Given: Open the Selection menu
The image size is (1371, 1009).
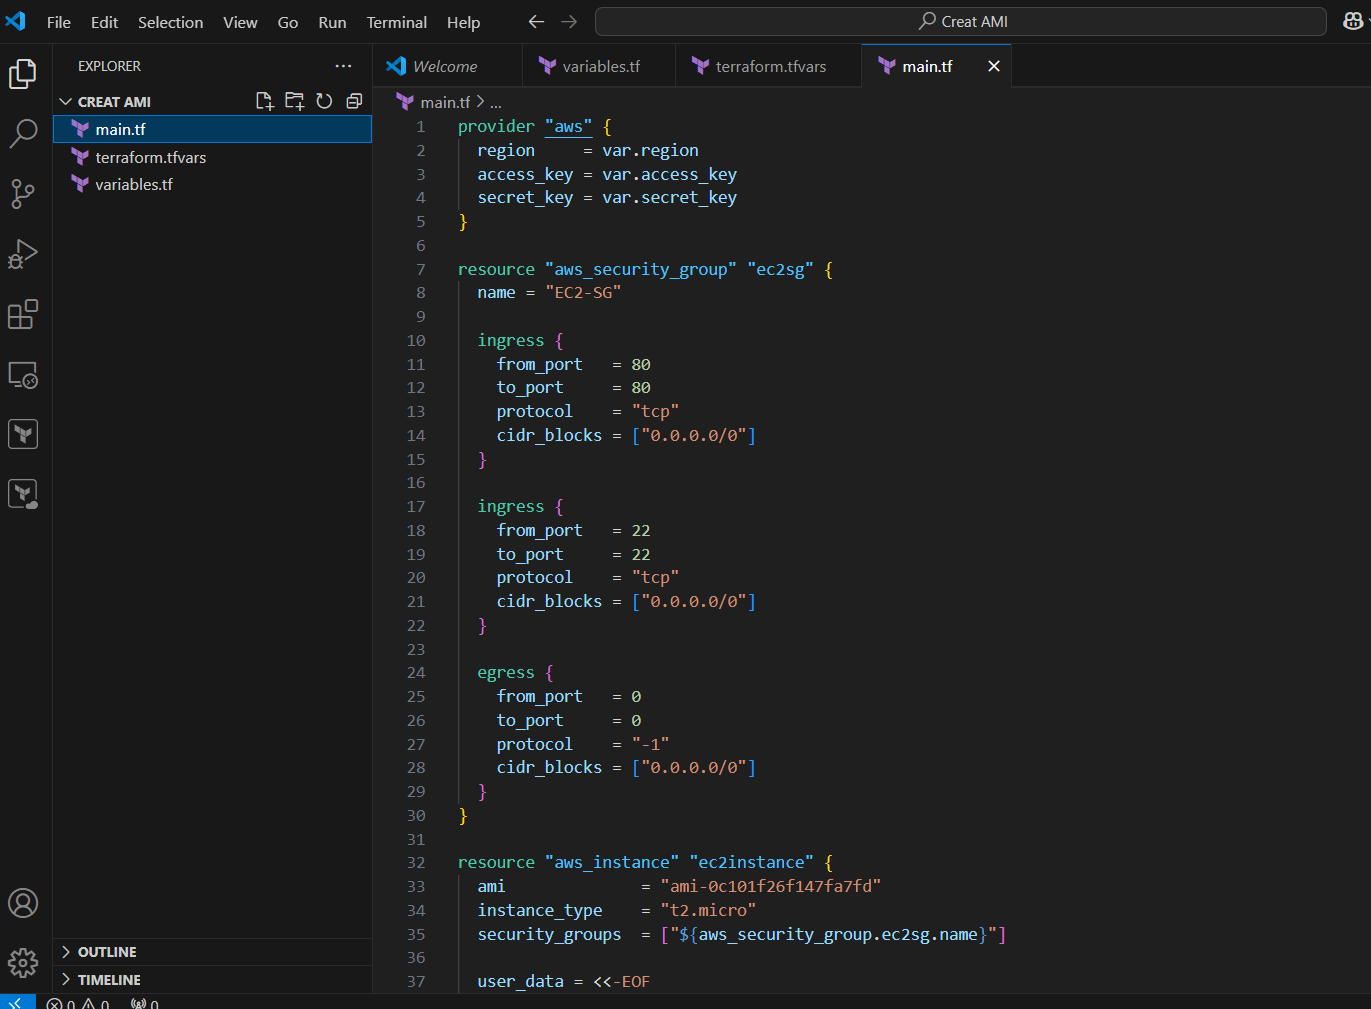Looking at the screenshot, I should pos(170,22).
